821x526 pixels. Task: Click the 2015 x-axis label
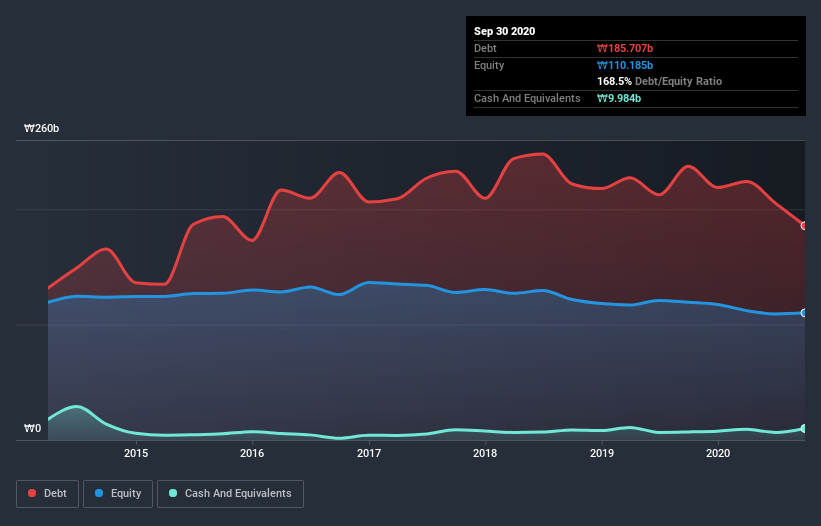pyautogui.click(x=136, y=453)
